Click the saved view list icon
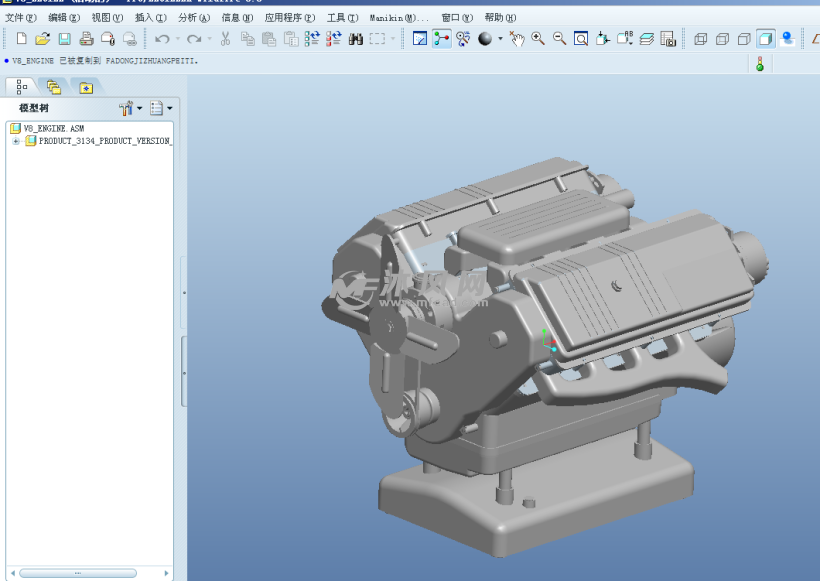This screenshot has height=581, width=820. [x=623, y=39]
